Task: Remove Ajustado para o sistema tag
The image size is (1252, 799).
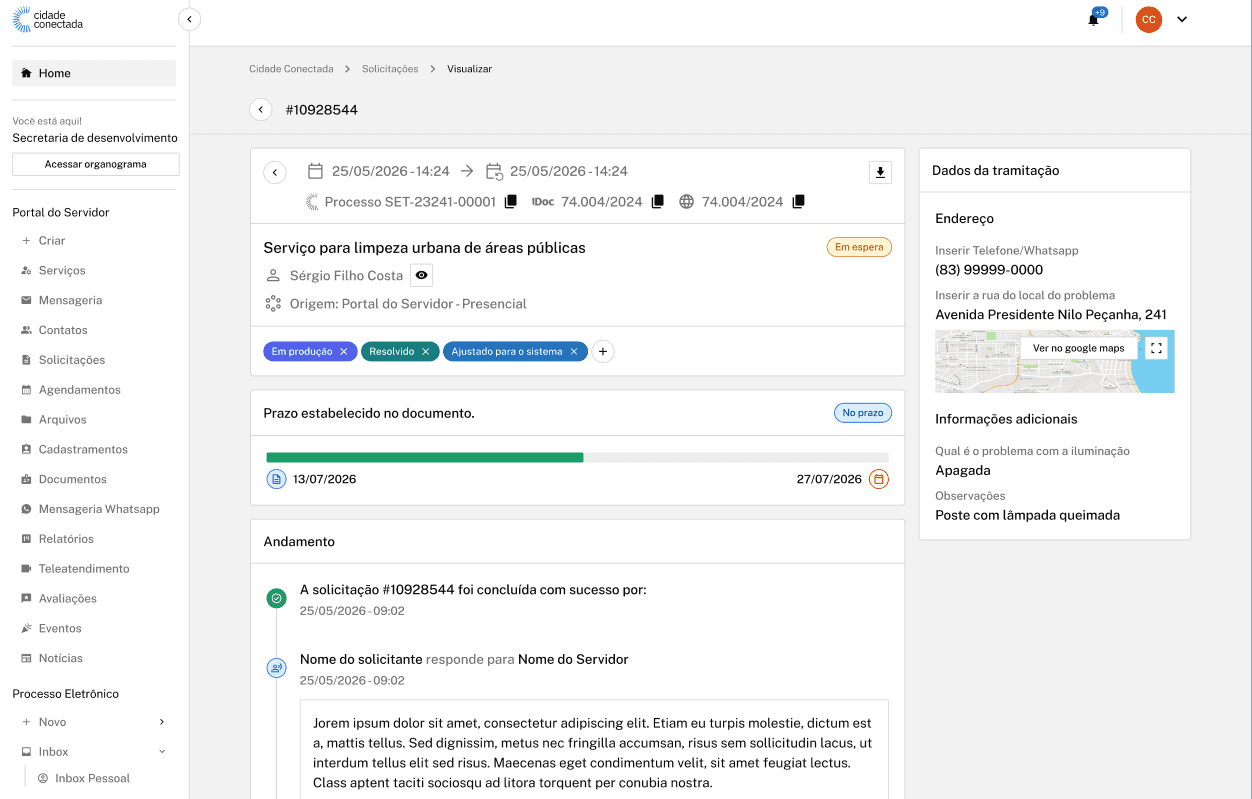Action: click(574, 352)
